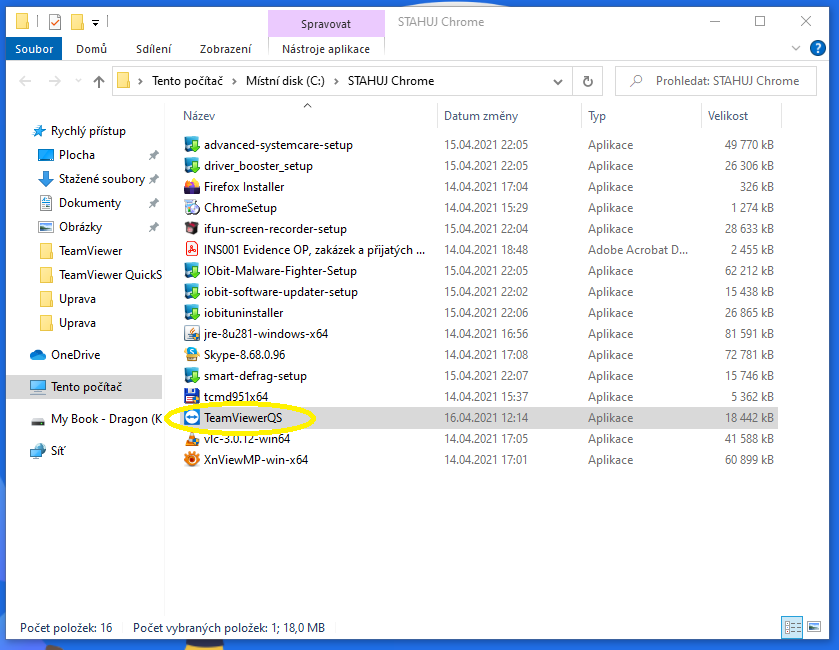Viewport: 839px width, 650px height.
Task: Navigate forward with the right arrow
Action: 55,81
